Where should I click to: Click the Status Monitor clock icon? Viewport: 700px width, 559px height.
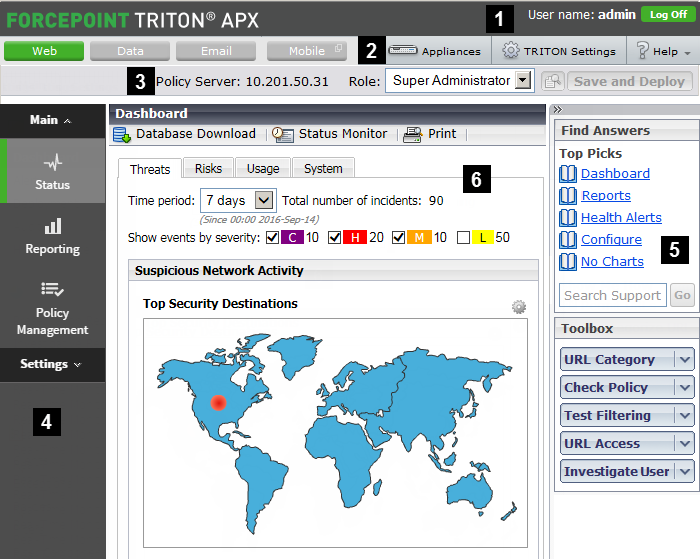[283, 135]
